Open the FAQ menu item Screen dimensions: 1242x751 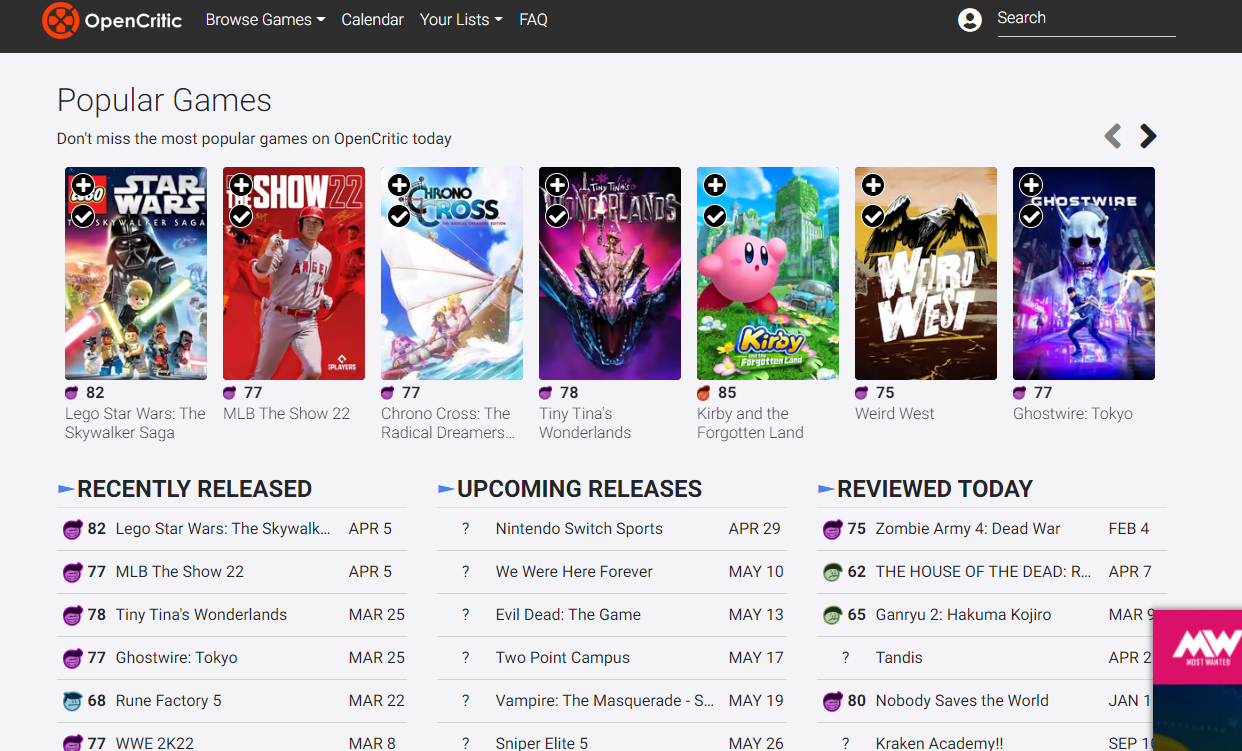tap(533, 20)
